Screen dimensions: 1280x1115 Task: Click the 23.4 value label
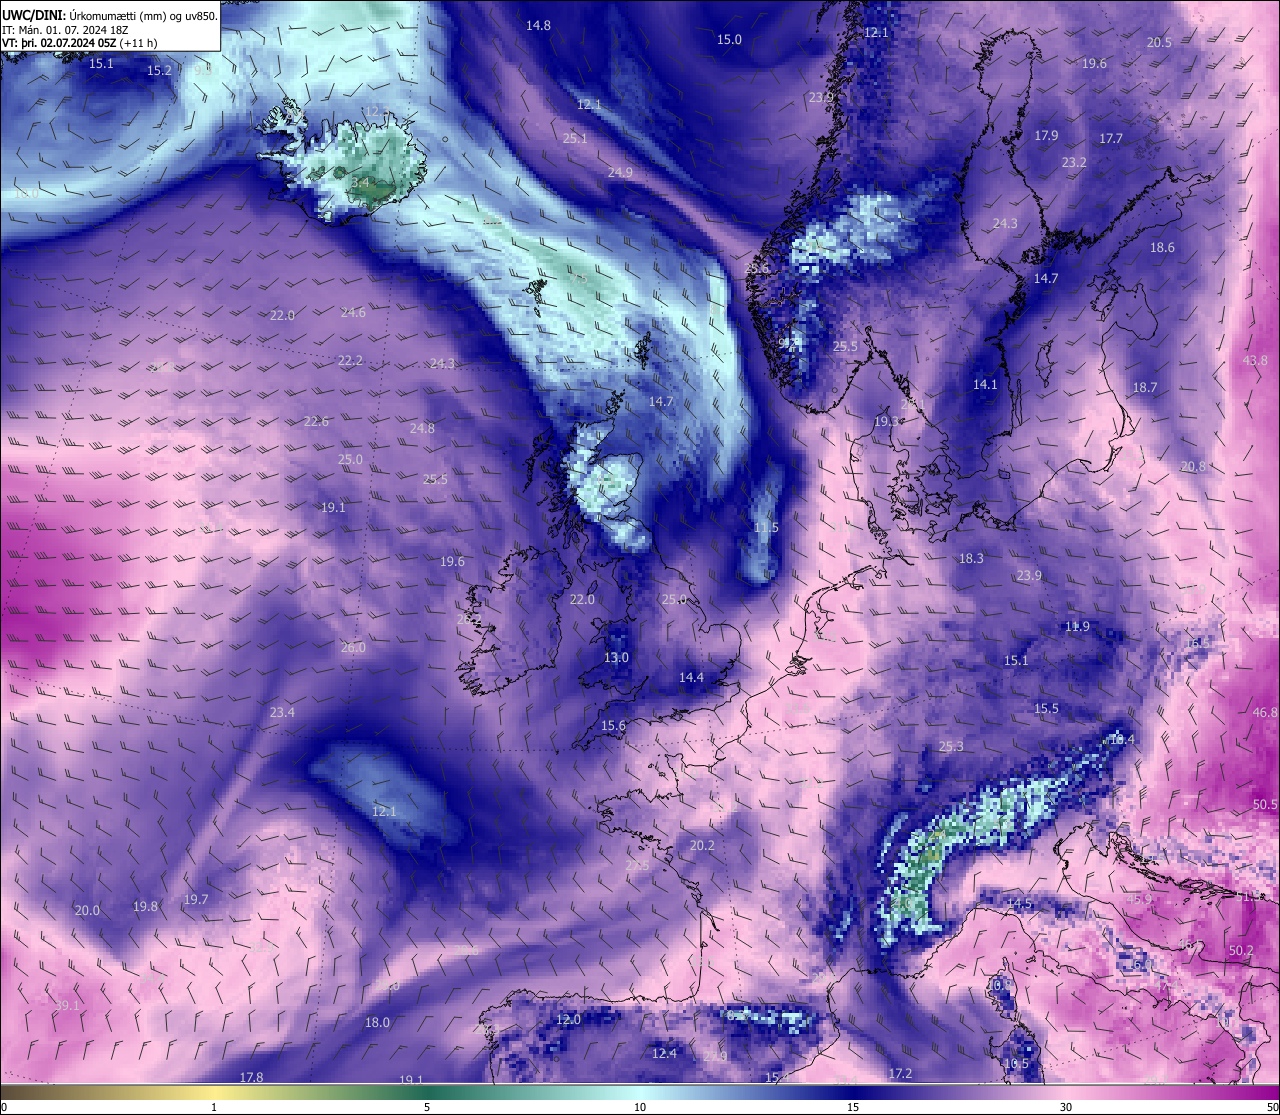pos(282,712)
